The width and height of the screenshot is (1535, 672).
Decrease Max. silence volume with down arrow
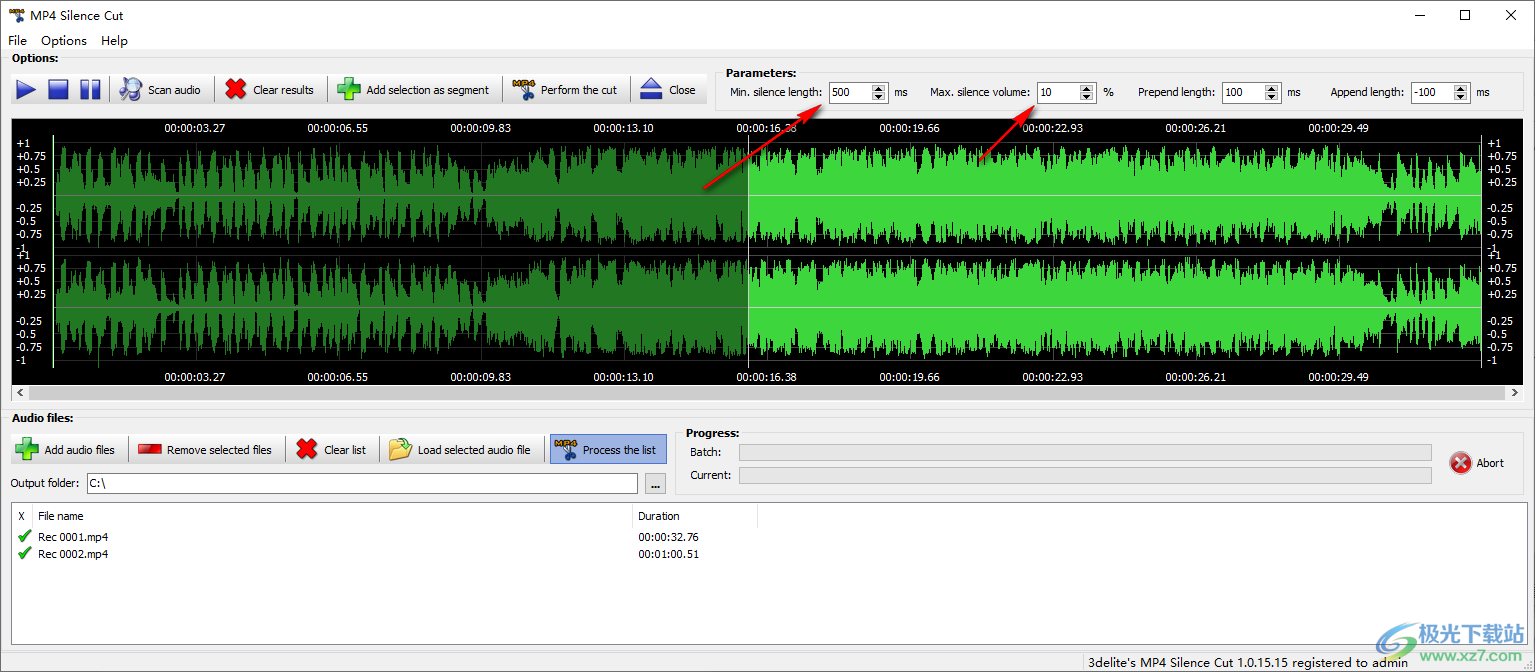click(1087, 97)
